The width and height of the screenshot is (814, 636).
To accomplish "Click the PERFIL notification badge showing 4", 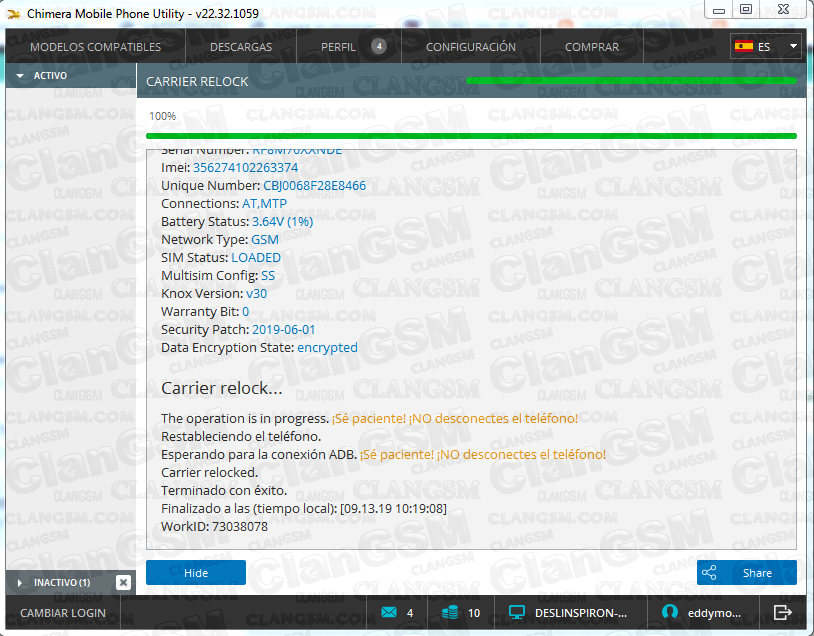I will pos(379,46).
